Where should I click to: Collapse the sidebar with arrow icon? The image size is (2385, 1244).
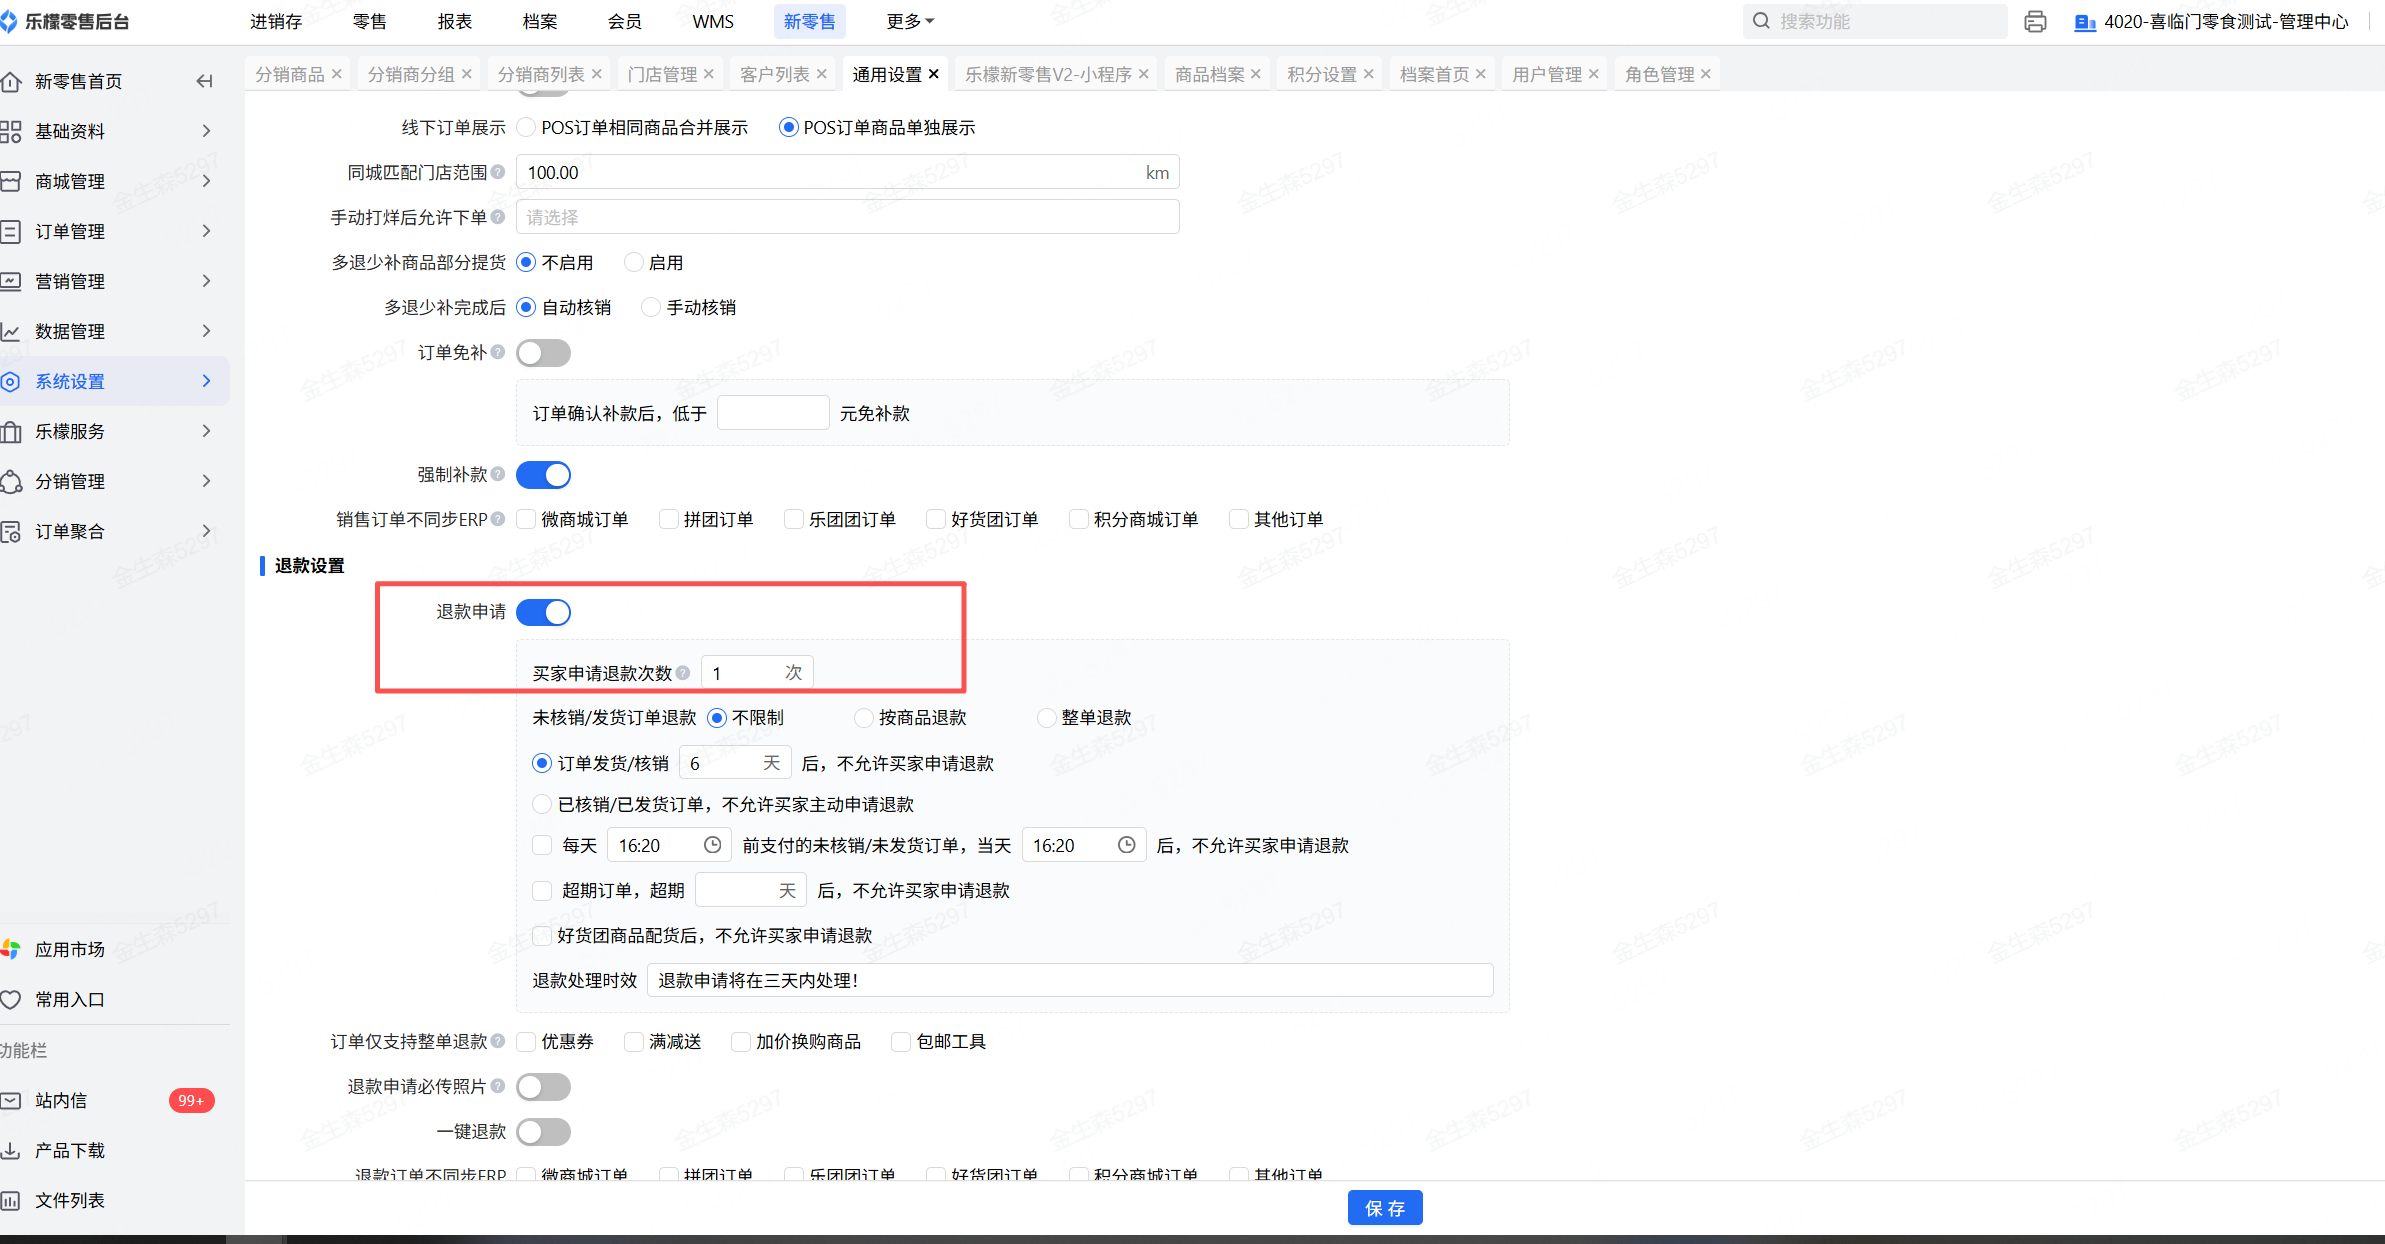coord(205,81)
